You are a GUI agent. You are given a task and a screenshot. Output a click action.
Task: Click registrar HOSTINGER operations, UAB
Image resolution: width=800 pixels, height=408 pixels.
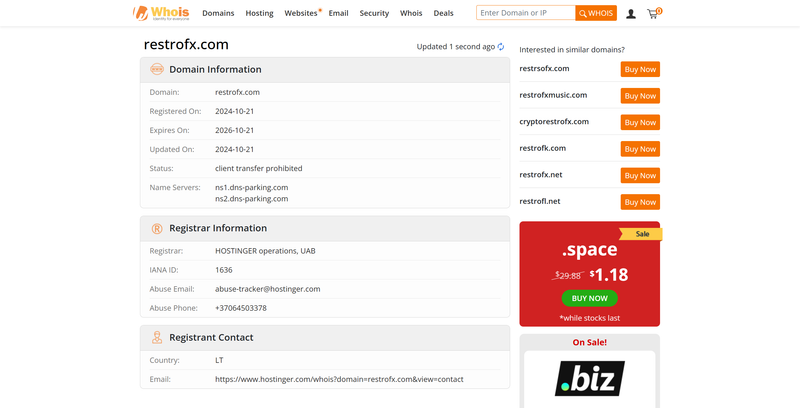(x=265, y=251)
